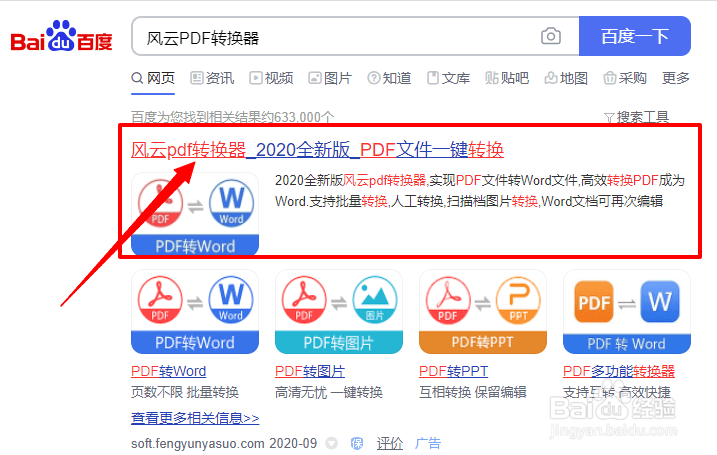Switch to the 资讯 tab
The width and height of the screenshot is (717, 455).
(212, 78)
